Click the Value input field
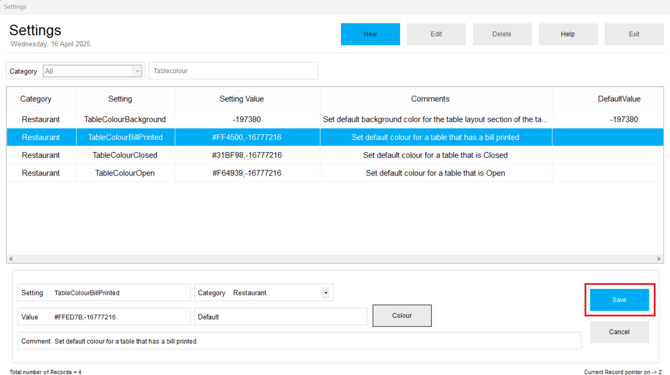Screen dimensions: 670x375 pyautogui.click(x=104, y=317)
